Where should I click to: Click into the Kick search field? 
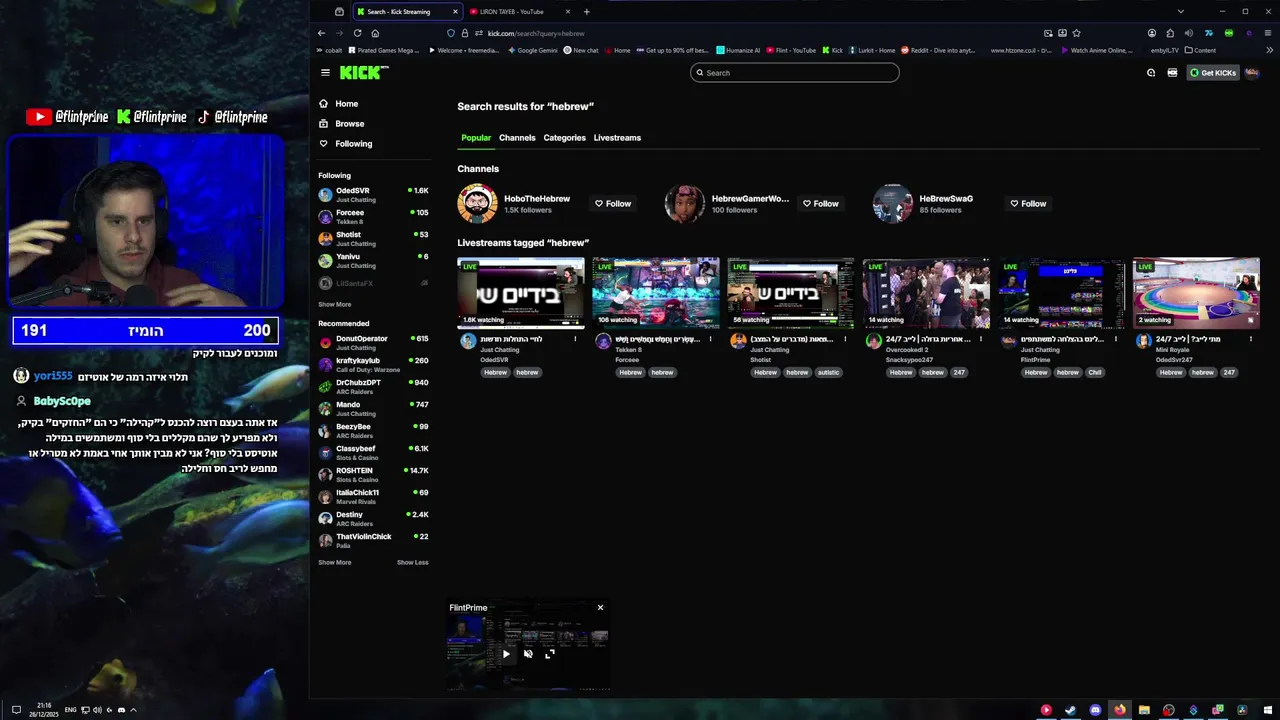pyautogui.click(x=795, y=73)
